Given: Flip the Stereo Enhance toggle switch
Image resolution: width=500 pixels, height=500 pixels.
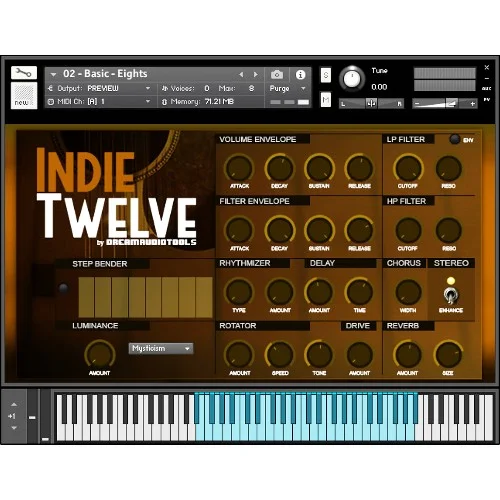Looking at the screenshot, I should [x=450, y=295].
